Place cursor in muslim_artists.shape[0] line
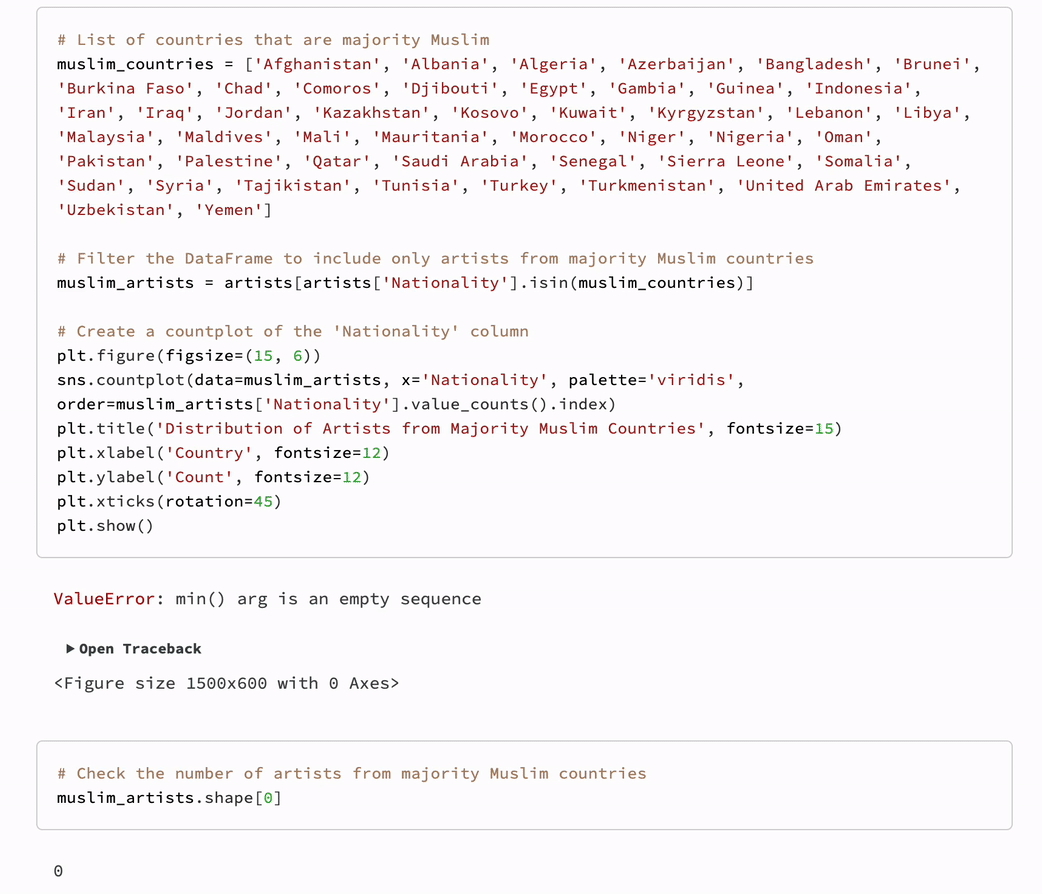The width and height of the screenshot is (1042, 894). [169, 798]
